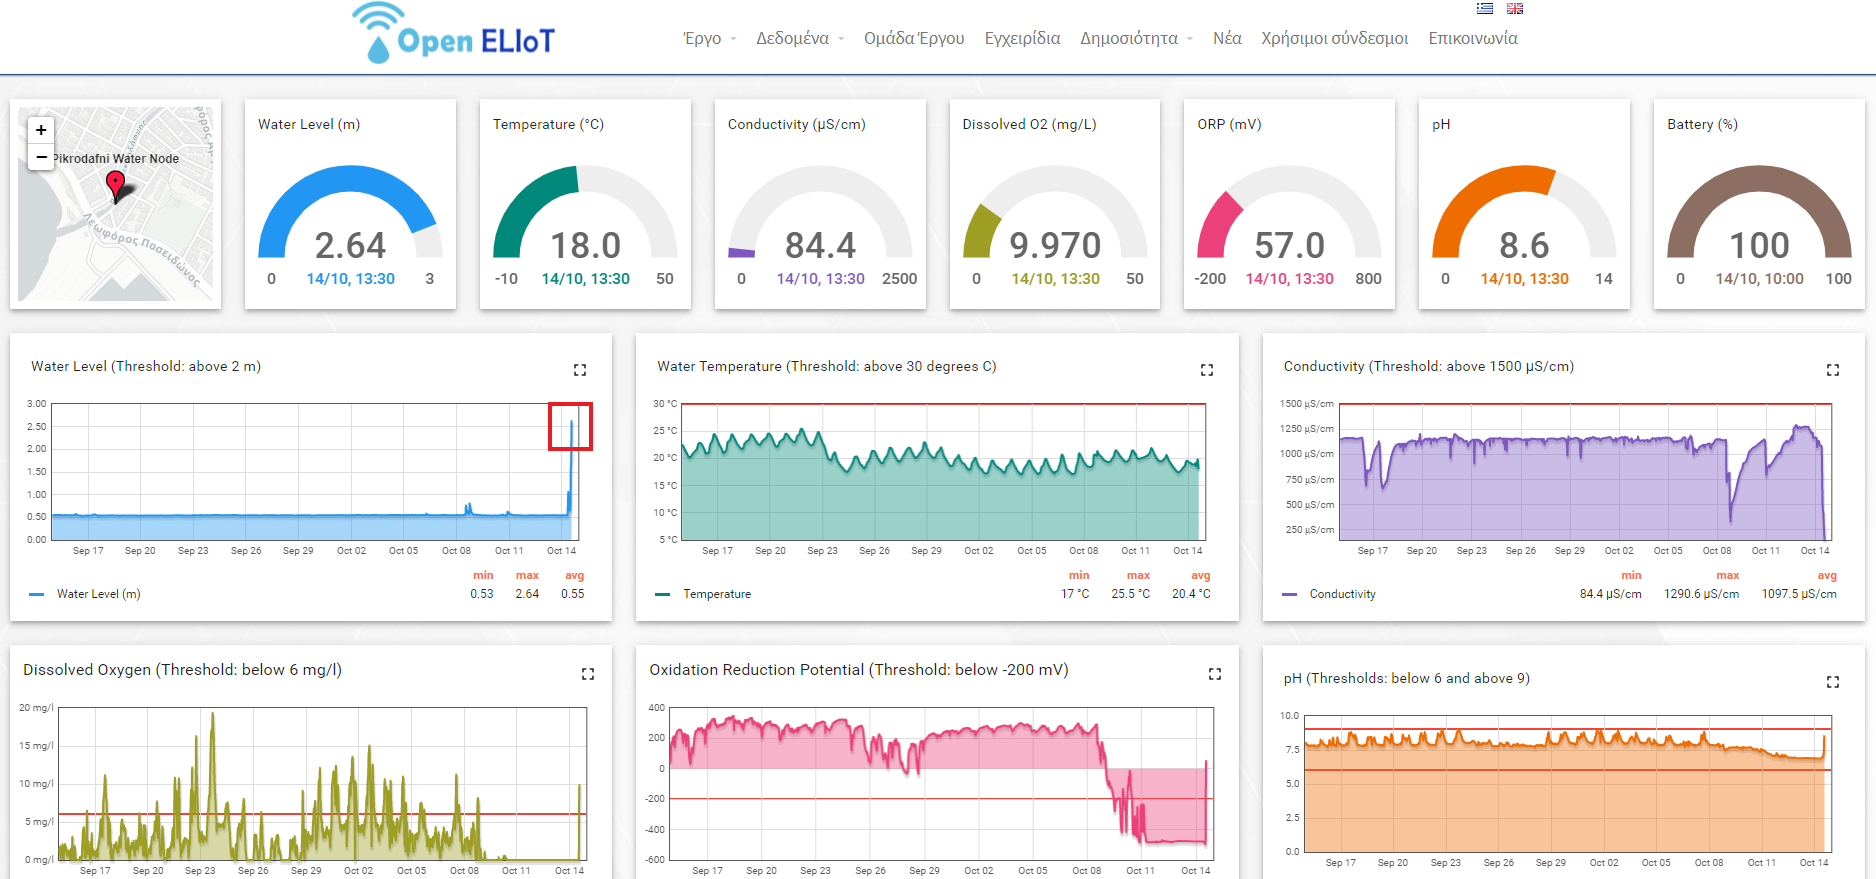
Task: Click Conductivity min value 84.4 µS/cm
Action: pos(1610,594)
